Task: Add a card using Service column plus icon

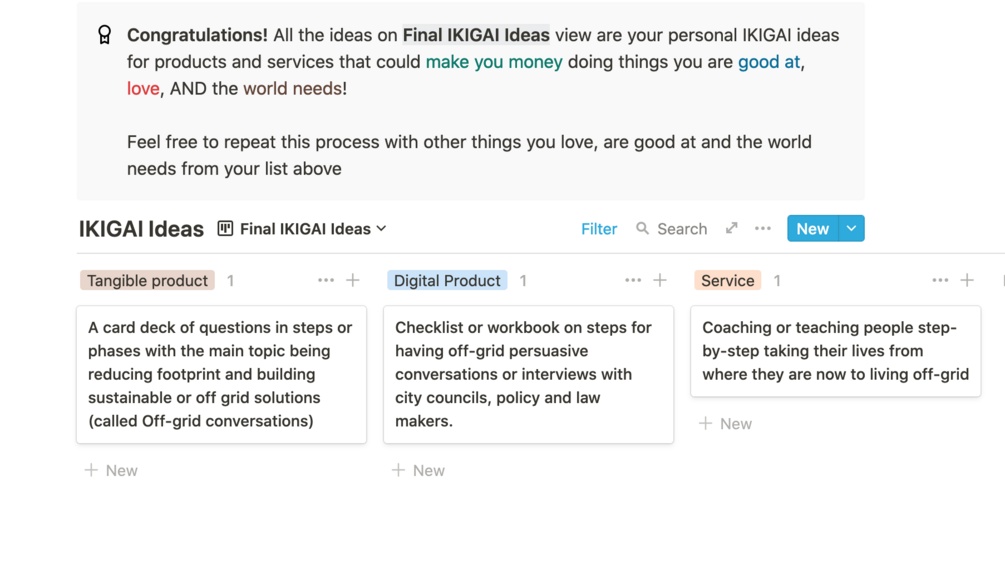Action: click(967, 281)
